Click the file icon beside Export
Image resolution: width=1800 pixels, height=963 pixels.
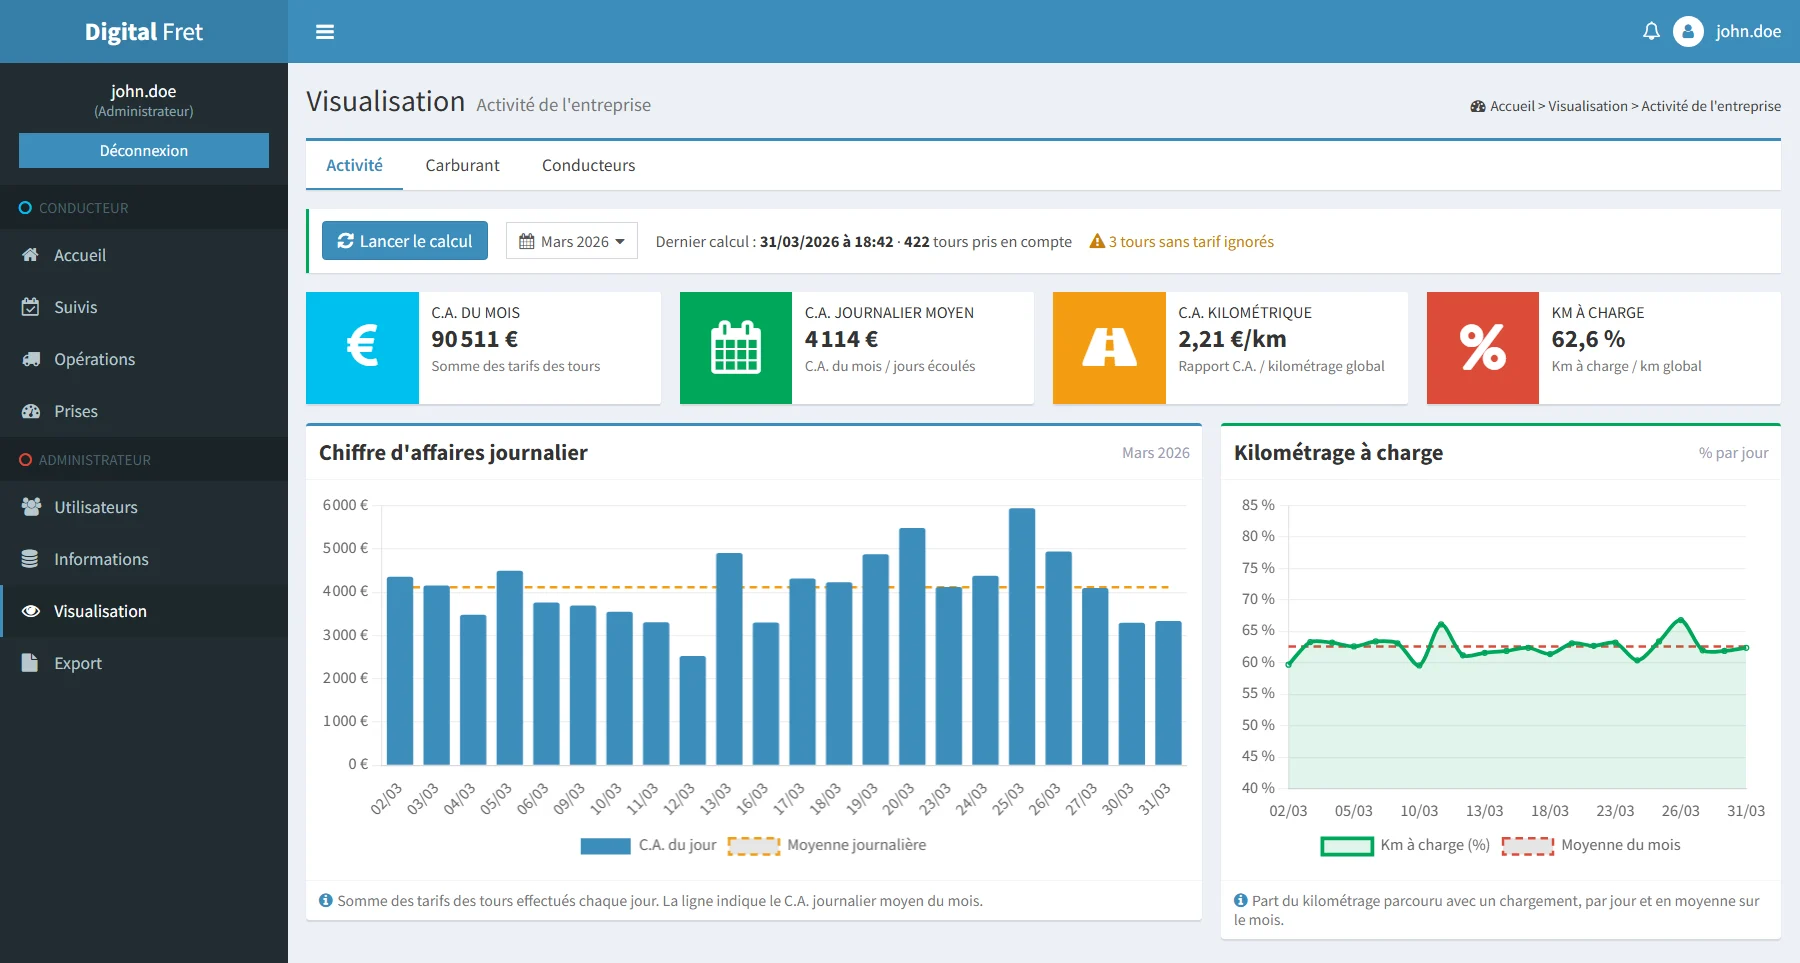click(30, 663)
